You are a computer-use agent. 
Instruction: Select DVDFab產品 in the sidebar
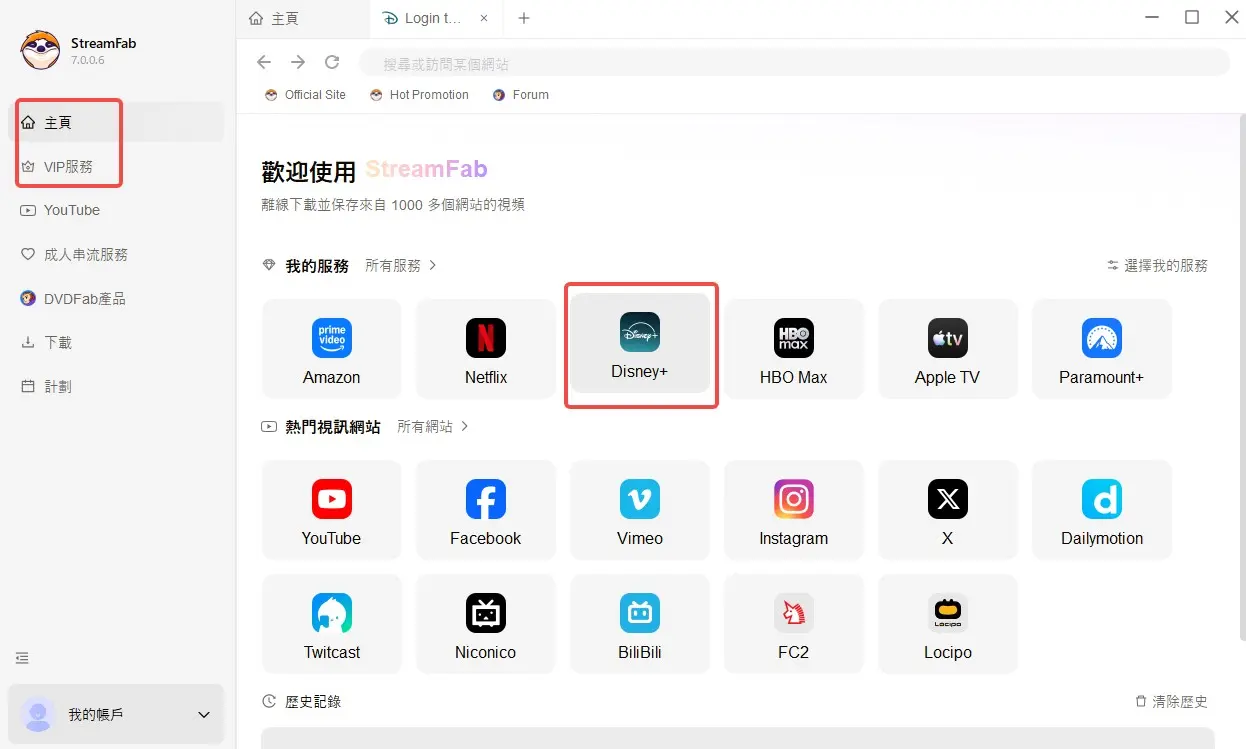point(116,298)
